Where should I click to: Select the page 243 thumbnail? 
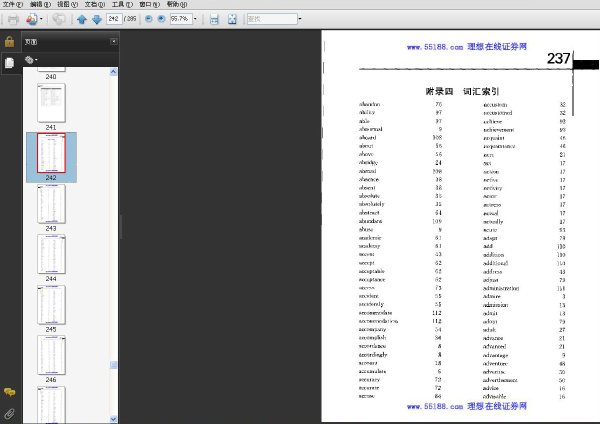pos(51,204)
